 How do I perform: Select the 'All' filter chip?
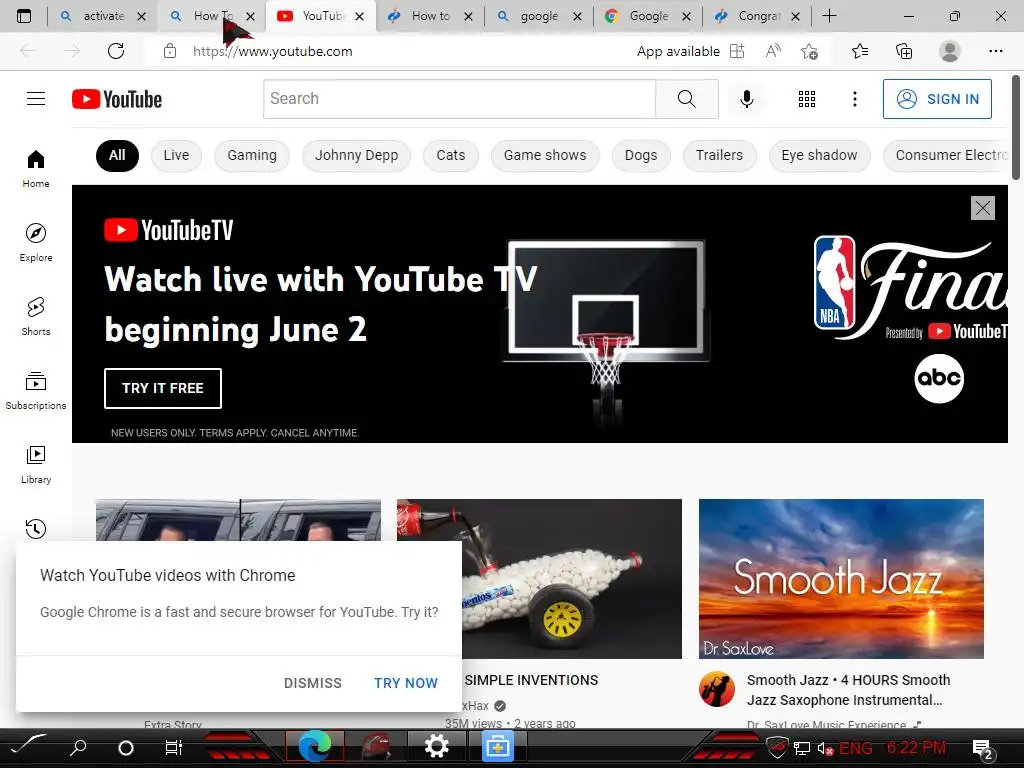[117, 155]
